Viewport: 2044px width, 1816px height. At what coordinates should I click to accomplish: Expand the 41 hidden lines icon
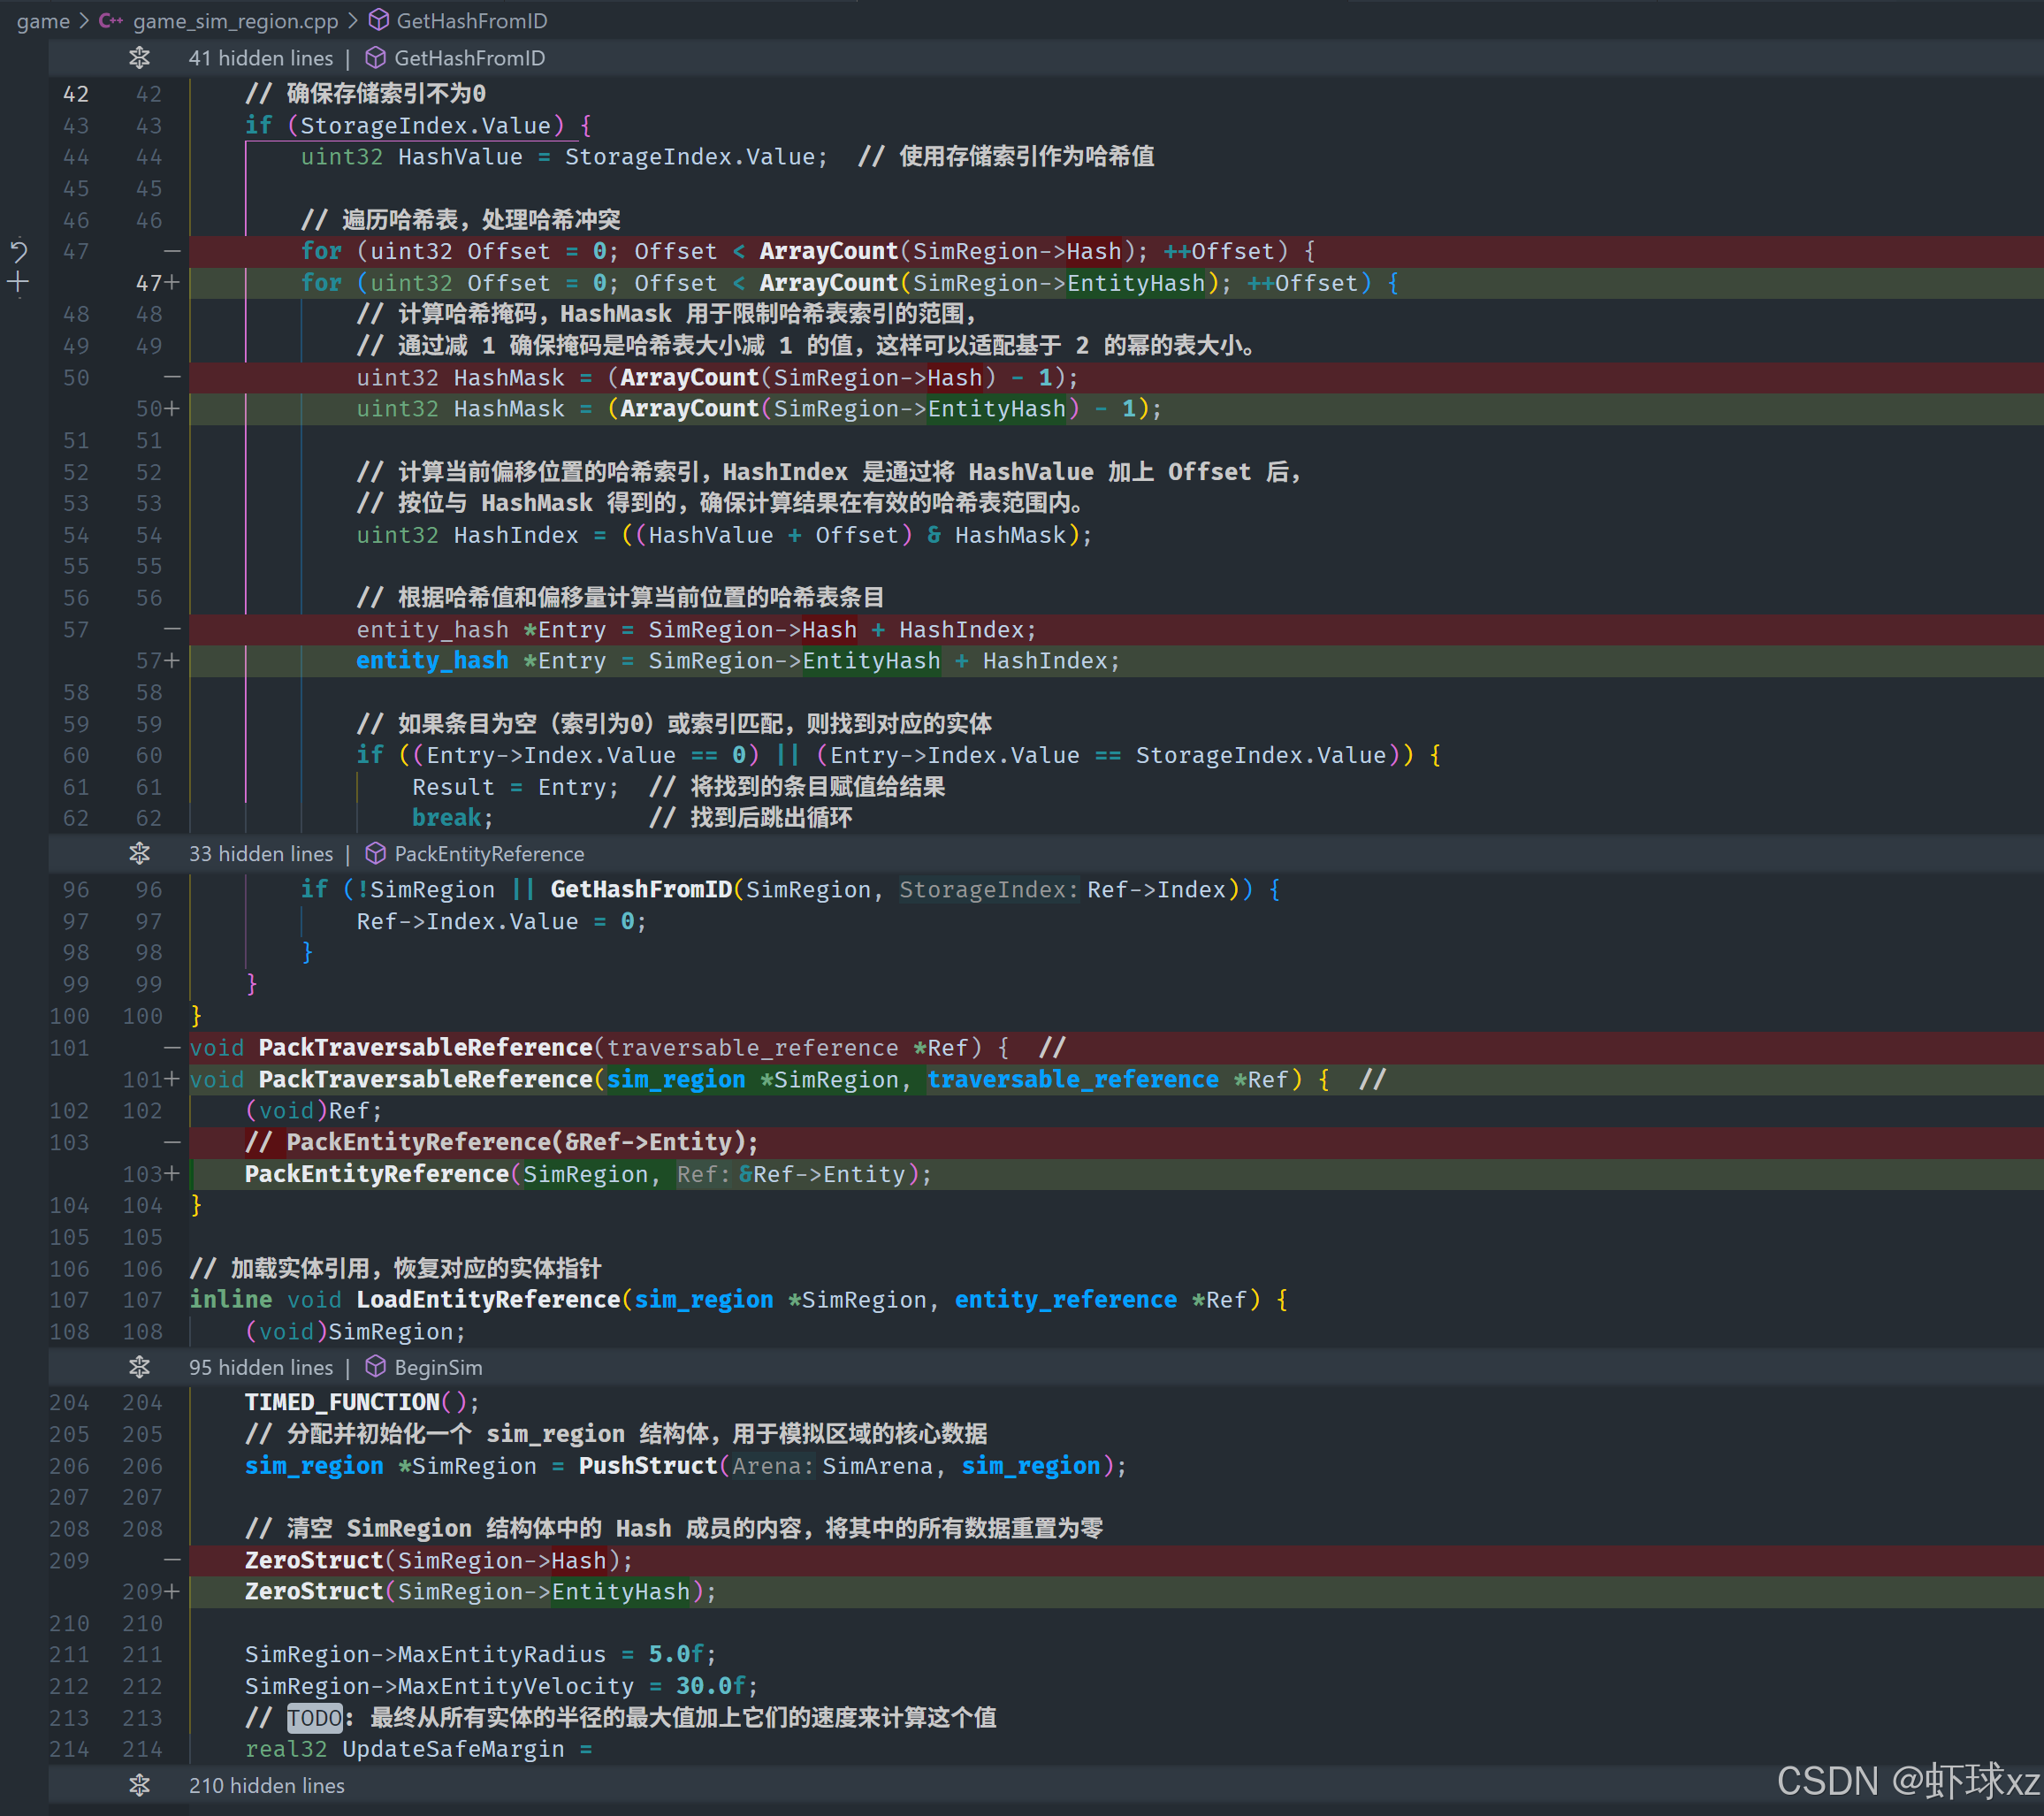point(139,58)
